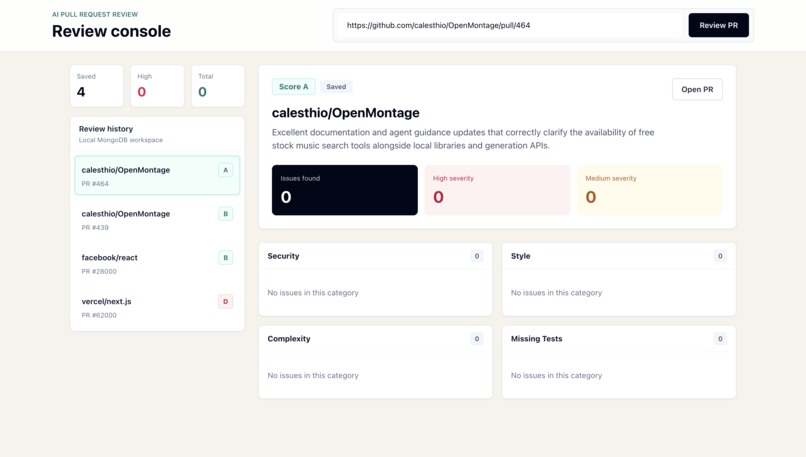This screenshot has height=457, width=806.
Task: Click 'No issues in this category' under Missing Tests
Action: (x=556, y=375)
